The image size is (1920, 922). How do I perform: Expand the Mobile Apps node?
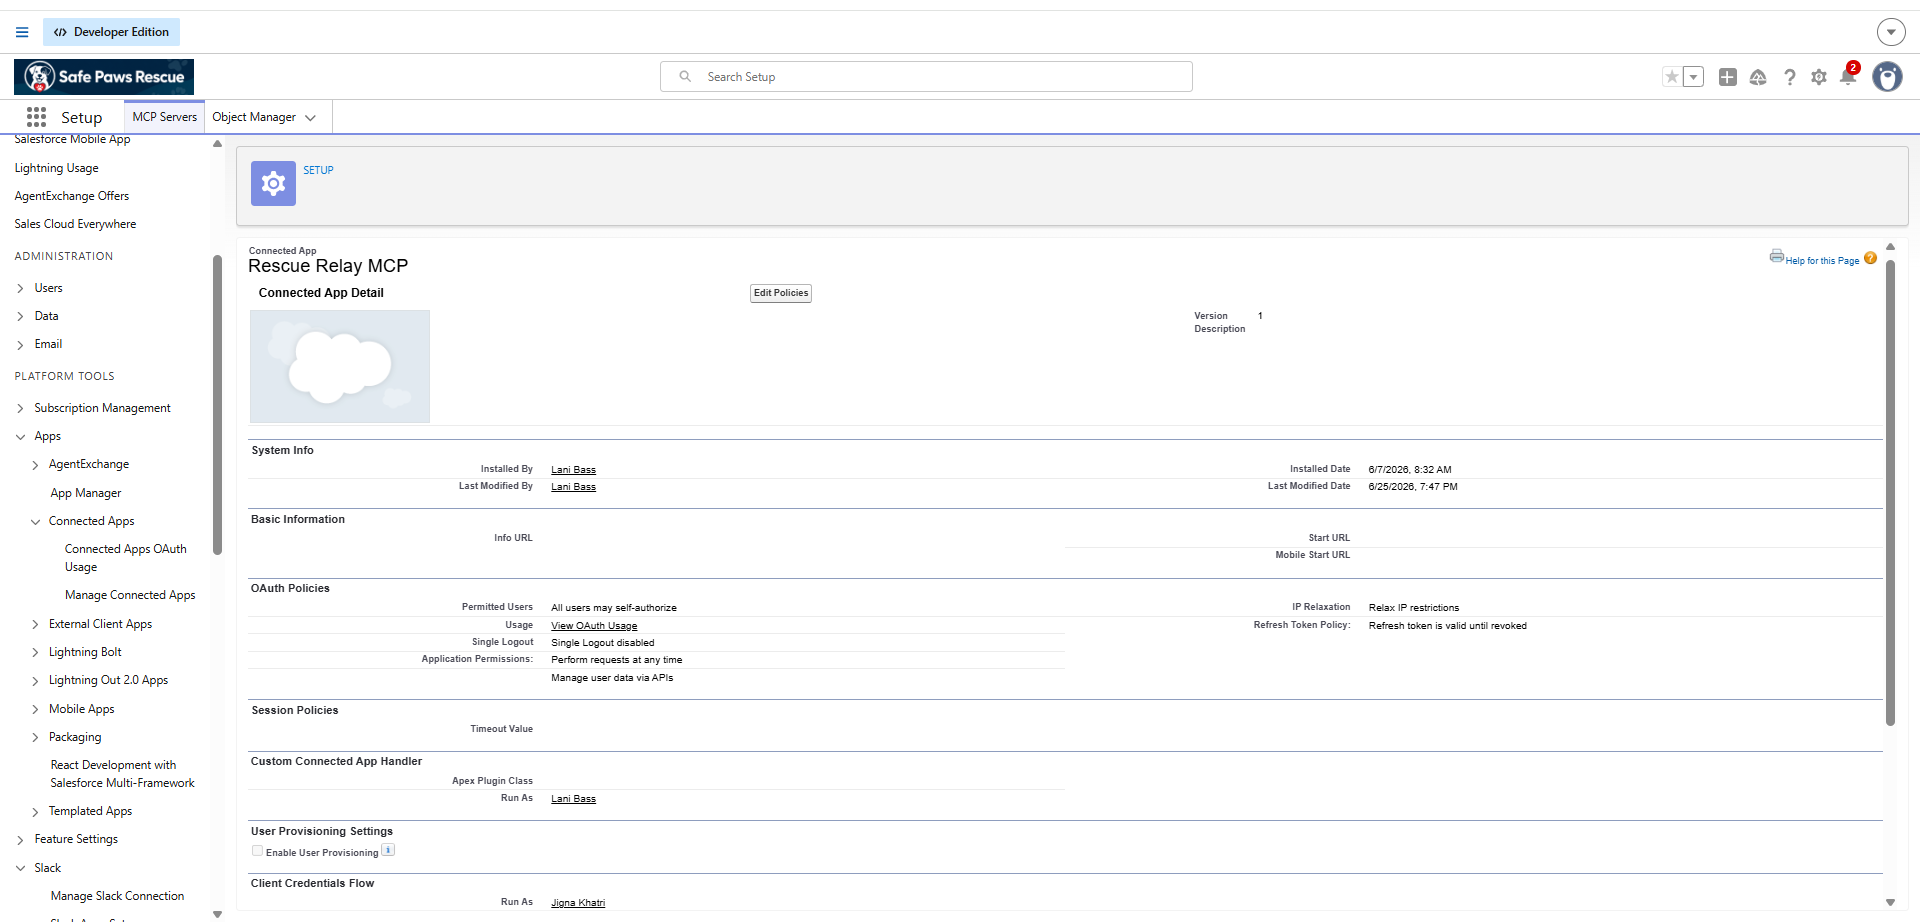point(36,710)
